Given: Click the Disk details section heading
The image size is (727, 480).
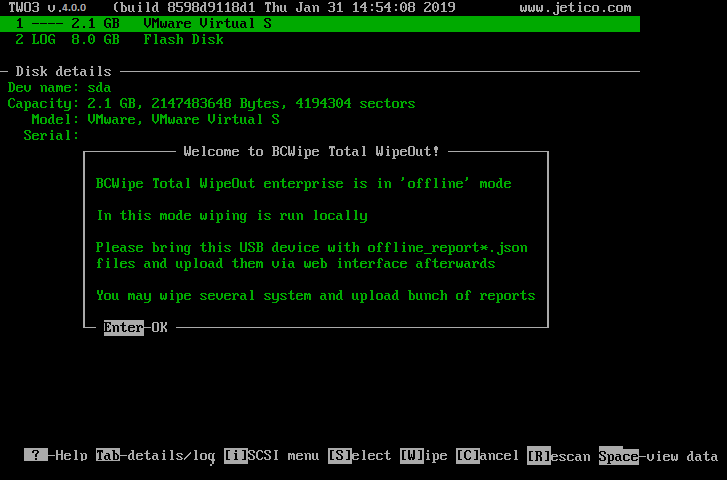Looking at the screenshot, I should [64, 71].
